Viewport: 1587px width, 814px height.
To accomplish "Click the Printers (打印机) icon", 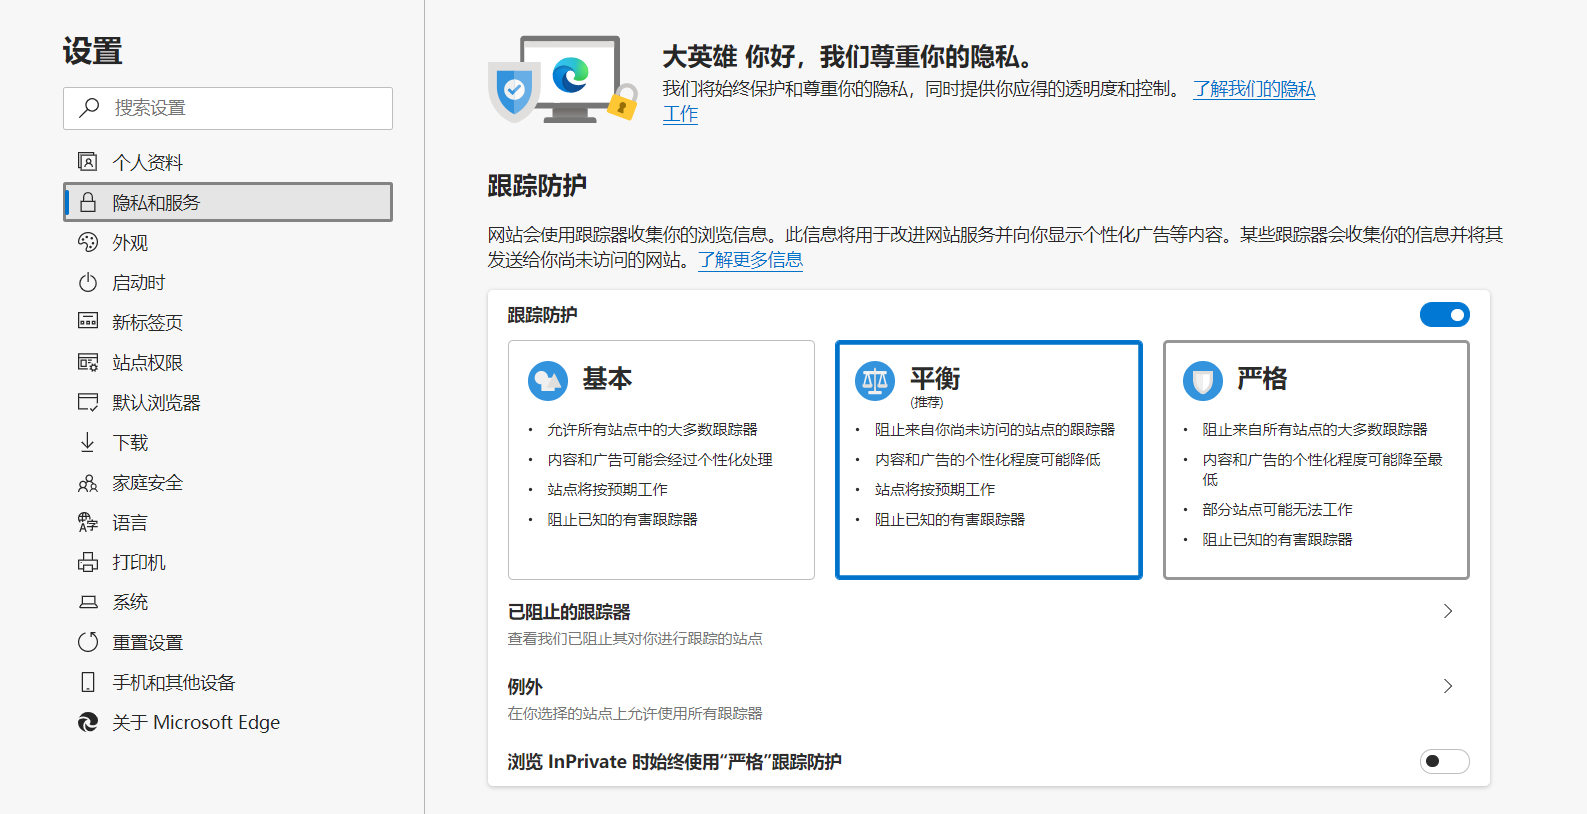I will (x=88, y=562).
